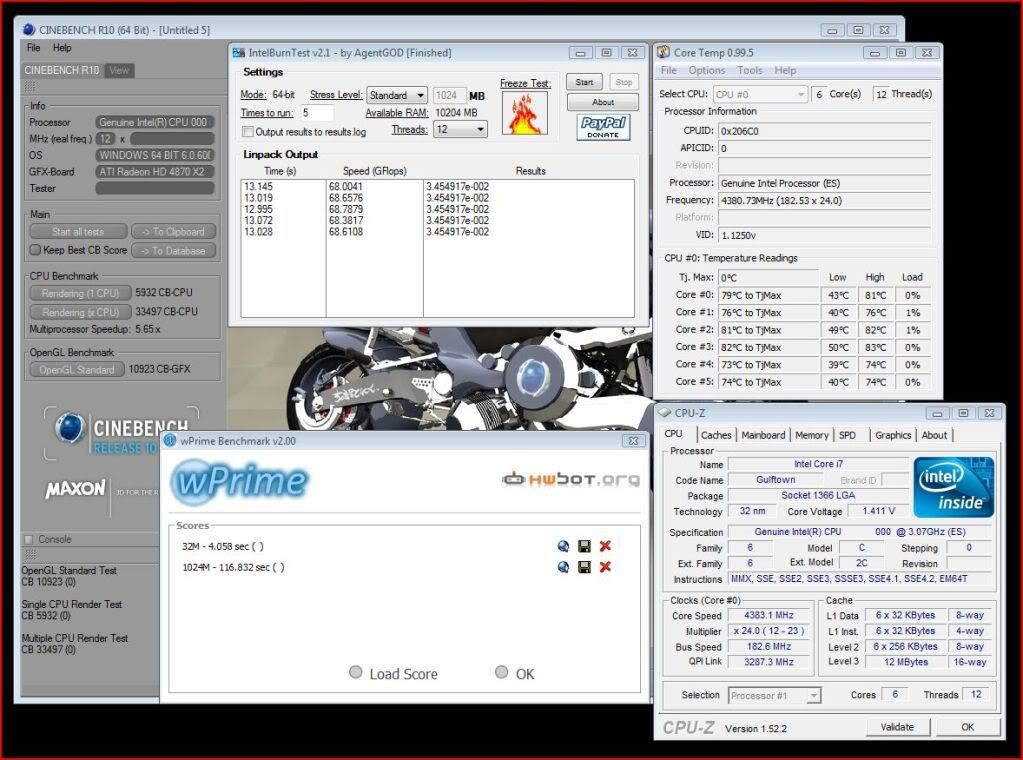The height and width of the screenshot is (760, 1023).
Task: Select the 32M - 4.058 sec score entry
Action: coord(223,547)
